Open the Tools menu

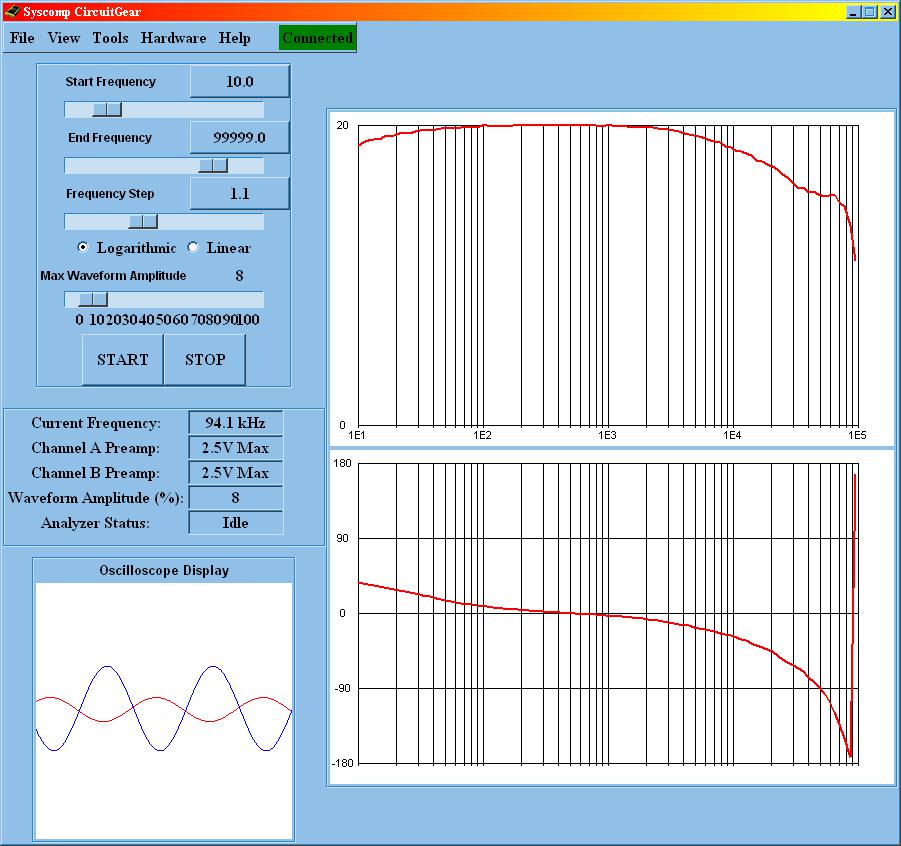(110, 38)
